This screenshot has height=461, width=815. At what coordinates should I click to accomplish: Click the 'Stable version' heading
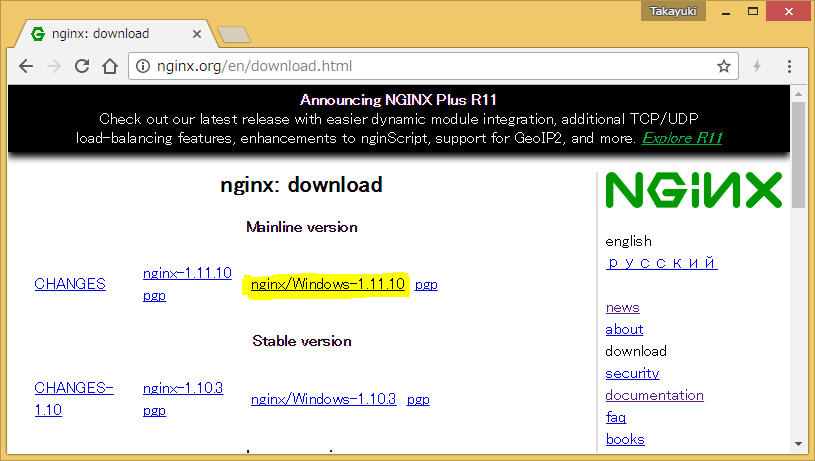pos(301,341)
